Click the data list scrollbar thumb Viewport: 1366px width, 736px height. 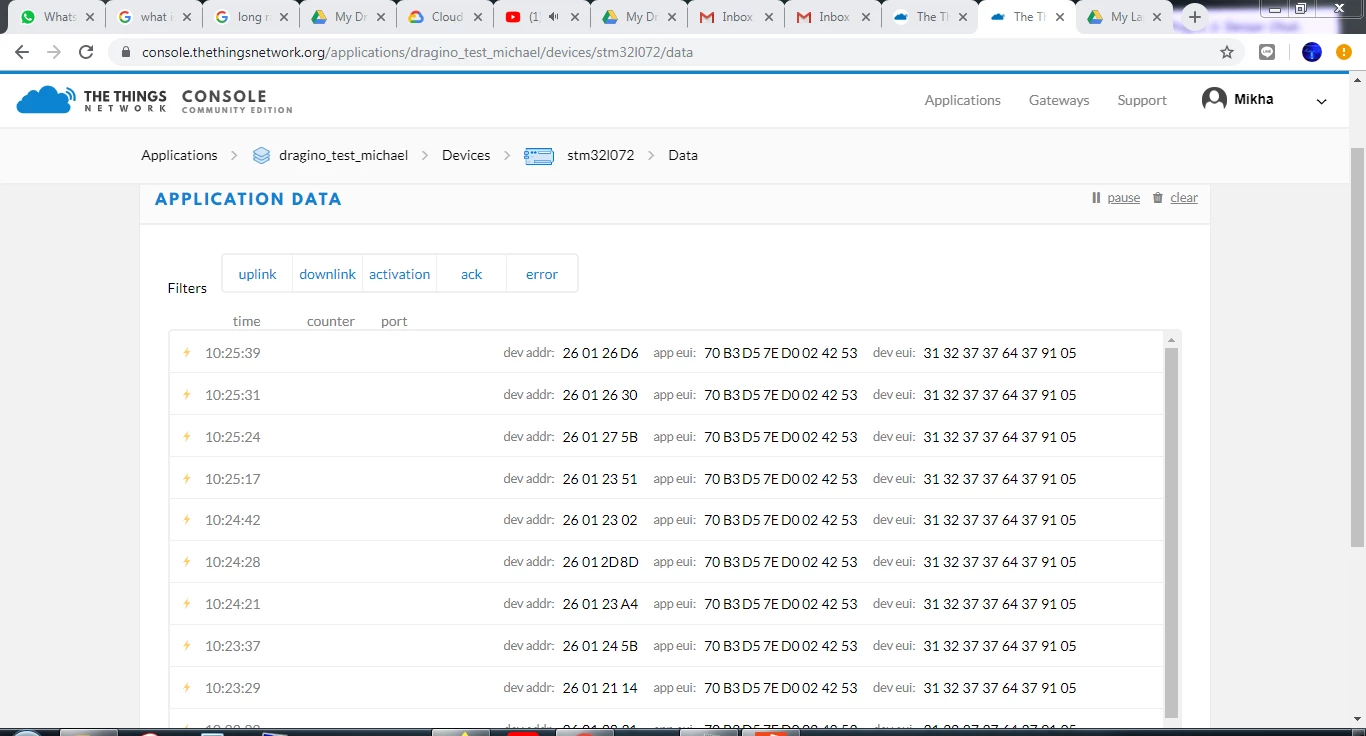tap(1172, 532)
